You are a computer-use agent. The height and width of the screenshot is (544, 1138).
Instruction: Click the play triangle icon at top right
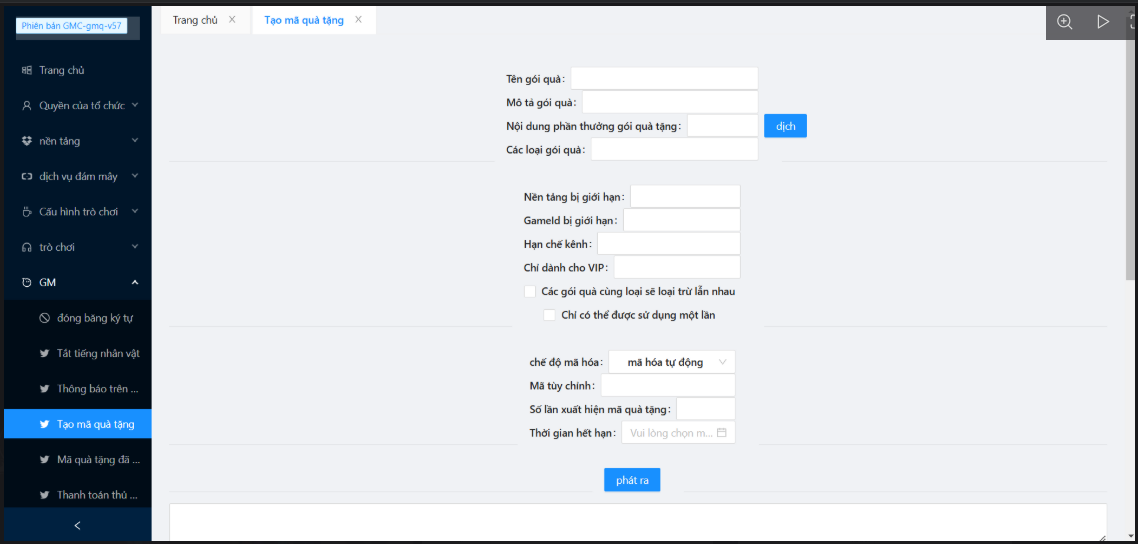point(1102,21)
